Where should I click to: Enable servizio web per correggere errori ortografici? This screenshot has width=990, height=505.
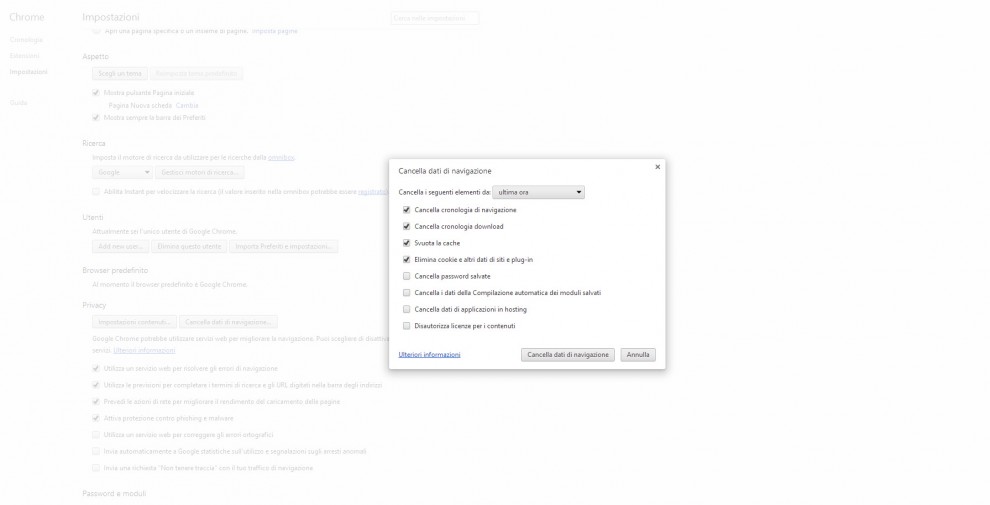(x=96, y=434)
